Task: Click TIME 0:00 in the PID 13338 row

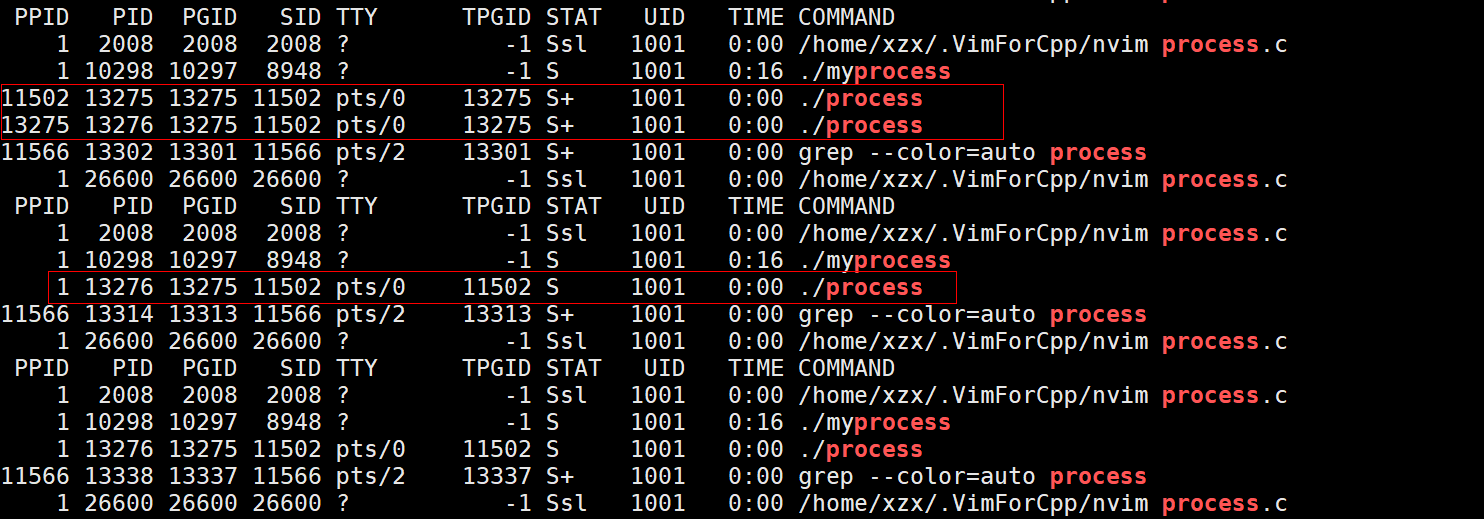Action: (x=756, y=476)
